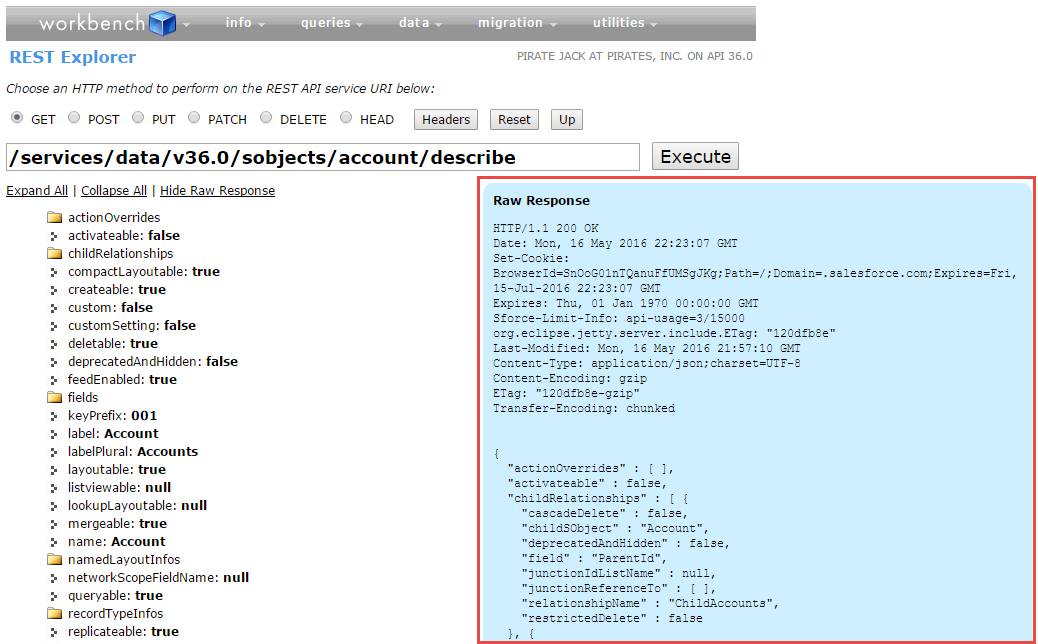This screenshot has width=1038, height=644.
Task: Click the "relationshipName" : "ChildAccounts" line
Action: click(x=650, y=604)
